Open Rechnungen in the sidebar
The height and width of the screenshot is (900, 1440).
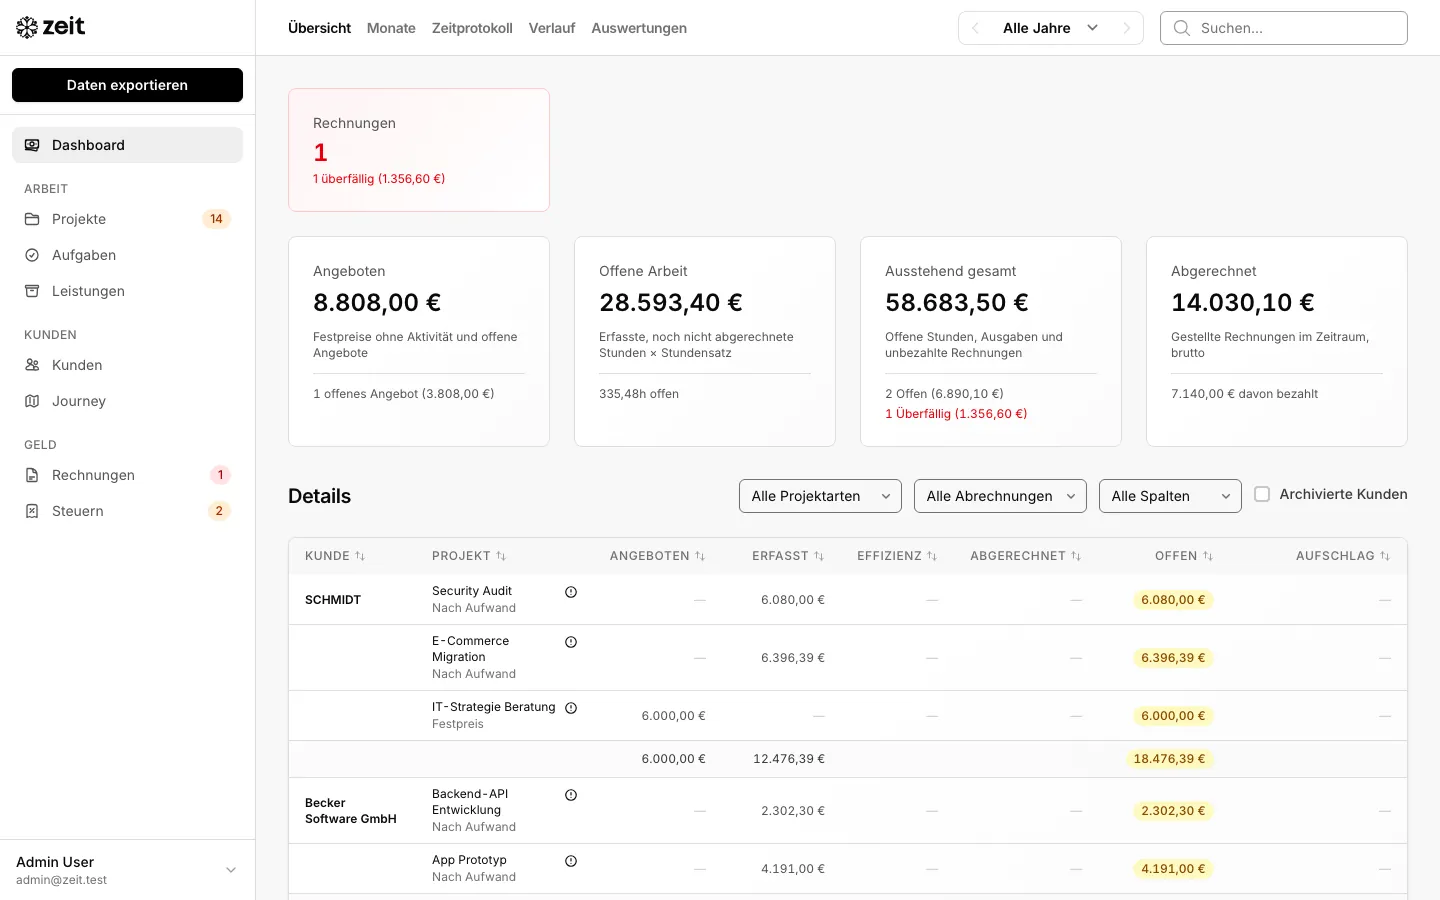127,475
